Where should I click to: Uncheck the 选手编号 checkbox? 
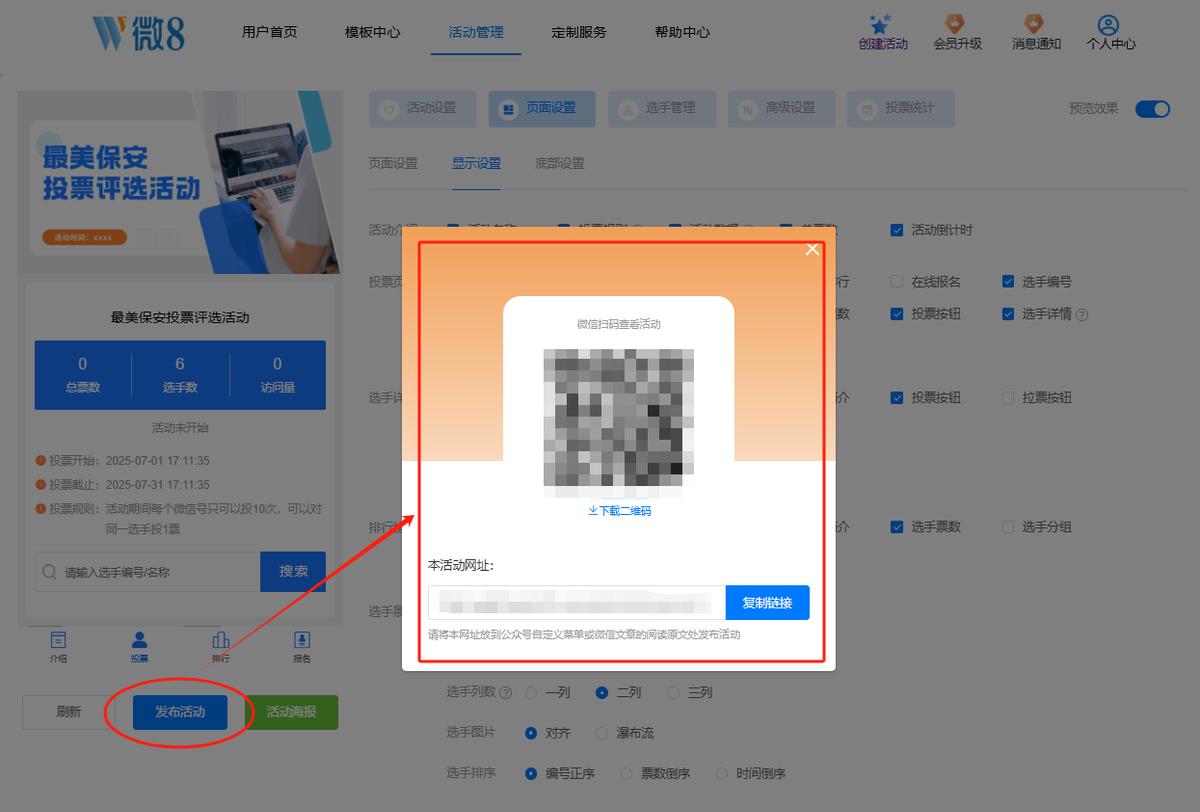(x=1008, y=282)
